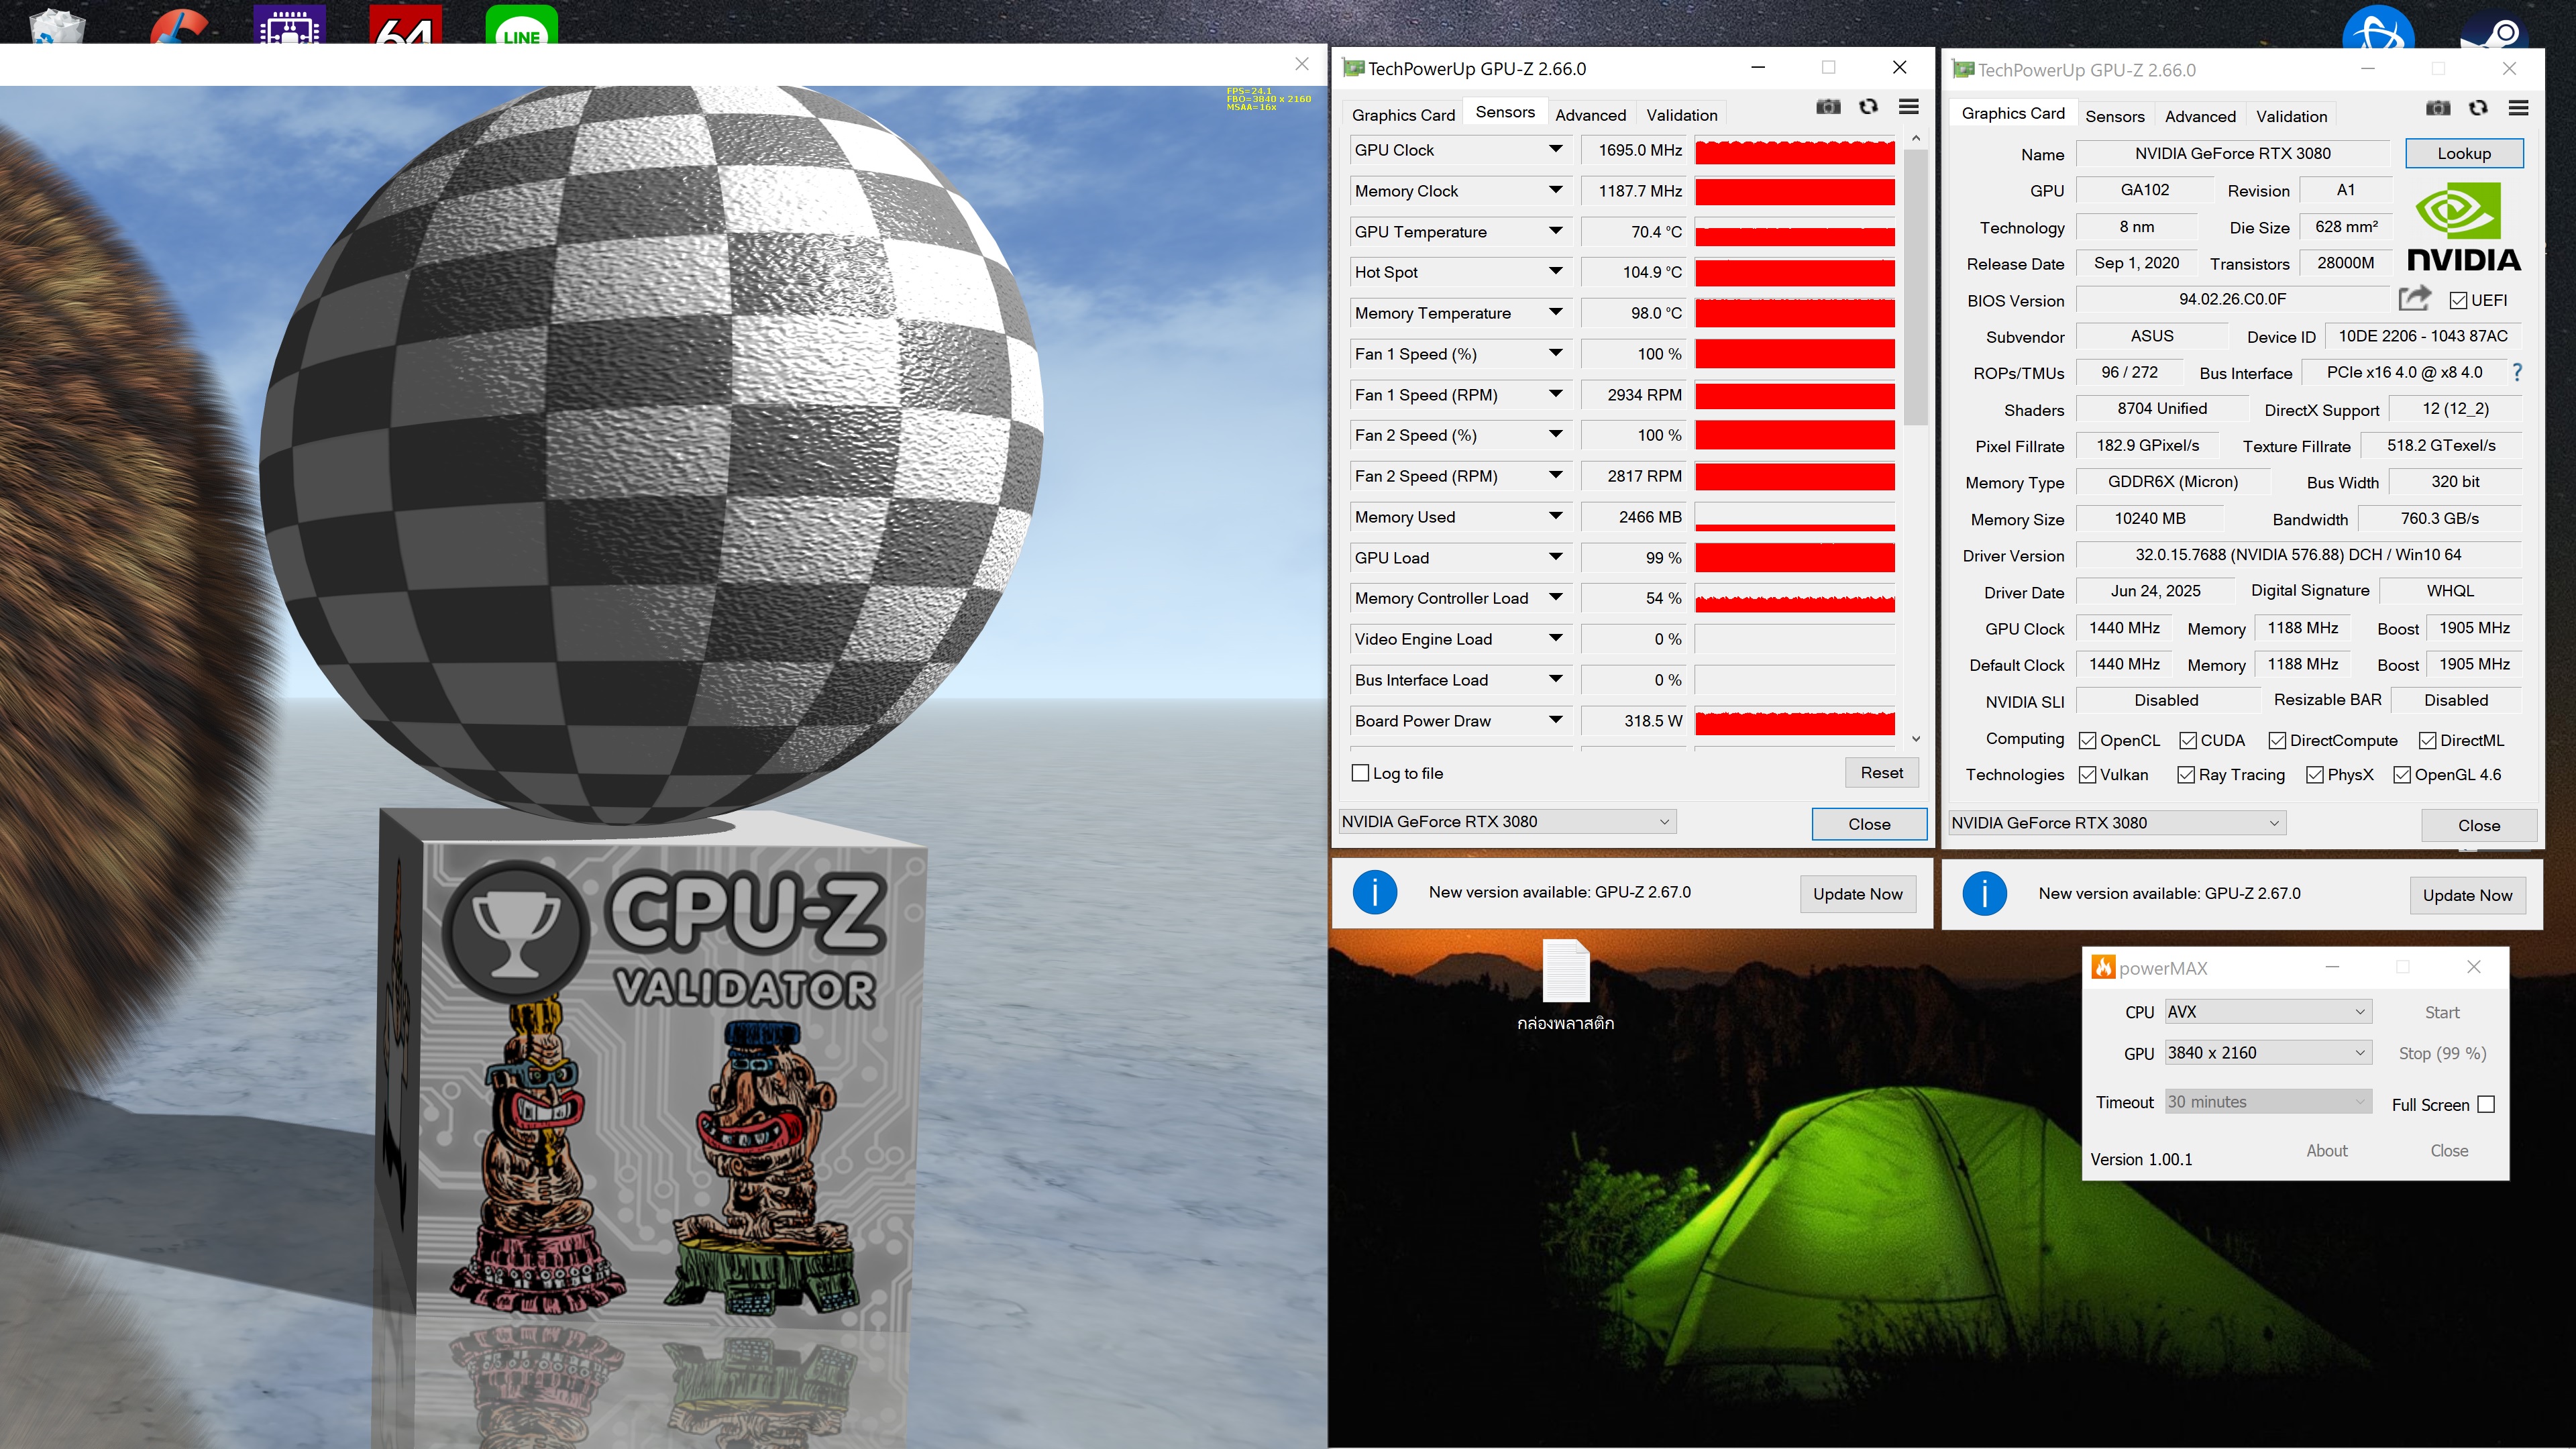Click the refresh icon in Sensors window
The width and height of the screenshot is (2576, 1449).
(x=1868, y=107)
